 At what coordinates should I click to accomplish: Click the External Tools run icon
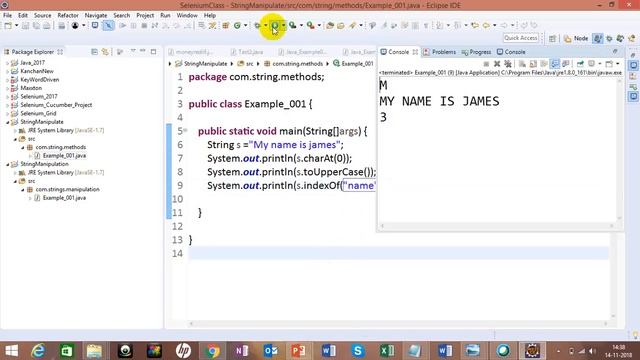pos(311,25)
